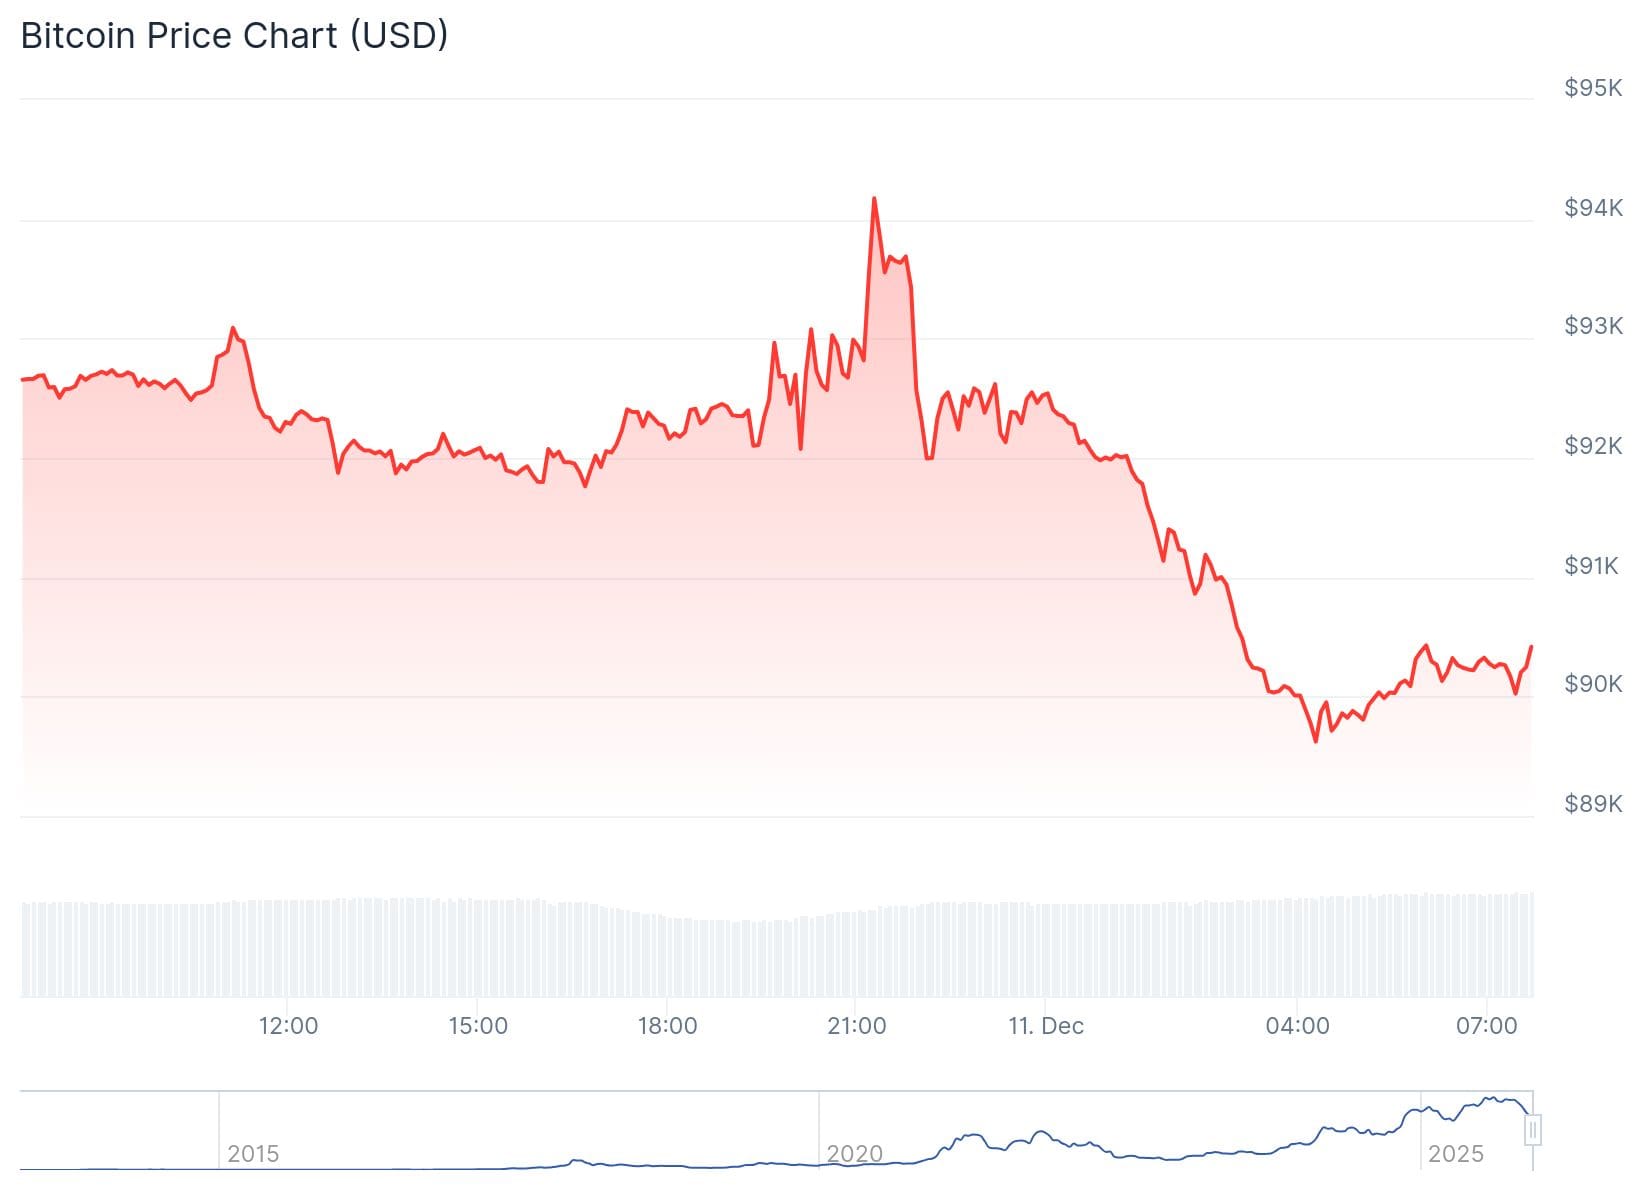Select the 07:00 time axis label
Screen dimensions: 1644x1200
click(x=1487, y=1026)
